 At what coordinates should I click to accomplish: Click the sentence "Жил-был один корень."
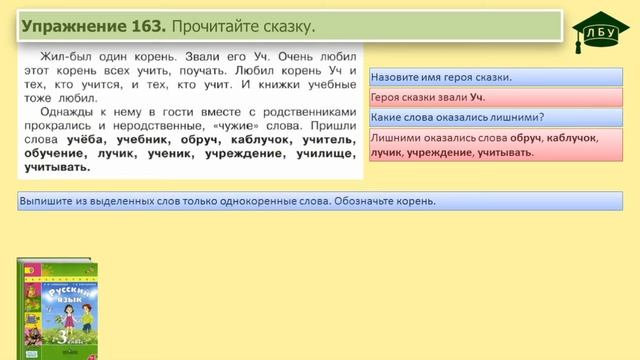click(109, 56)
